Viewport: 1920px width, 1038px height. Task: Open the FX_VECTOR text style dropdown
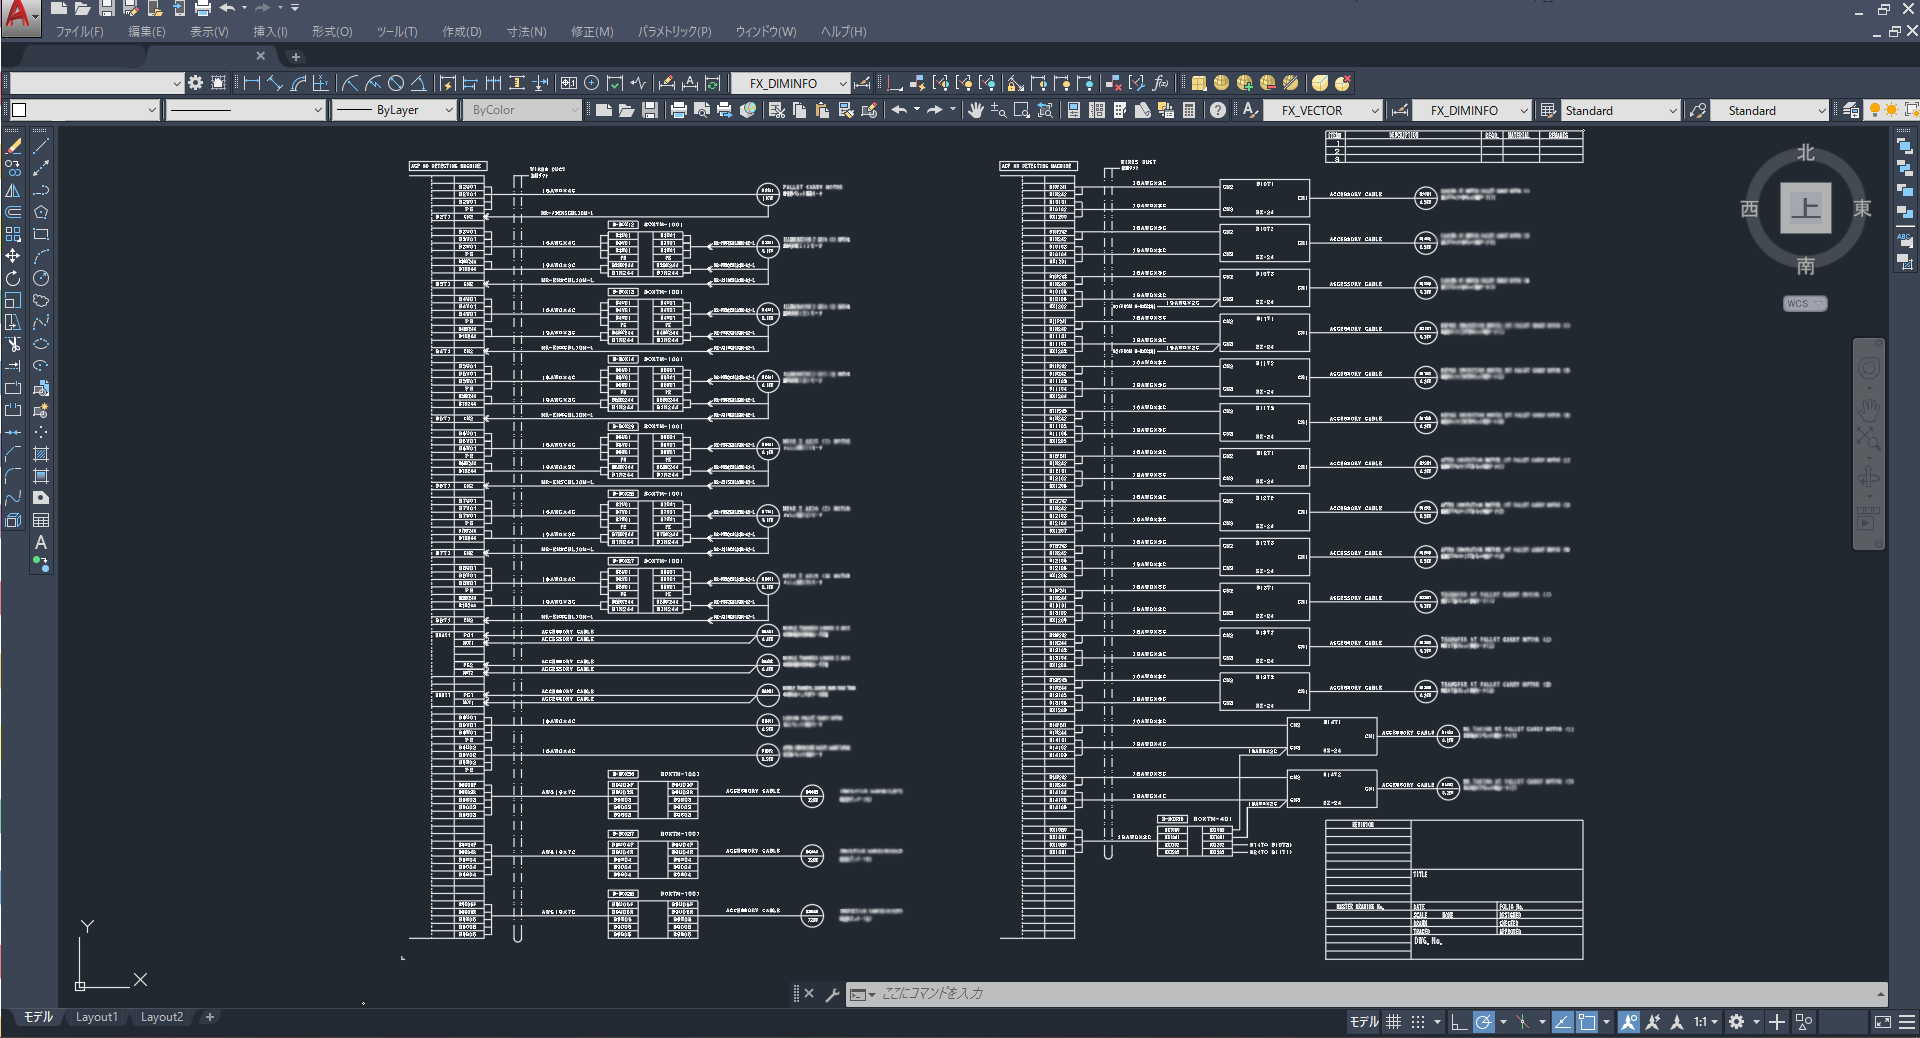pos(1375,110)
